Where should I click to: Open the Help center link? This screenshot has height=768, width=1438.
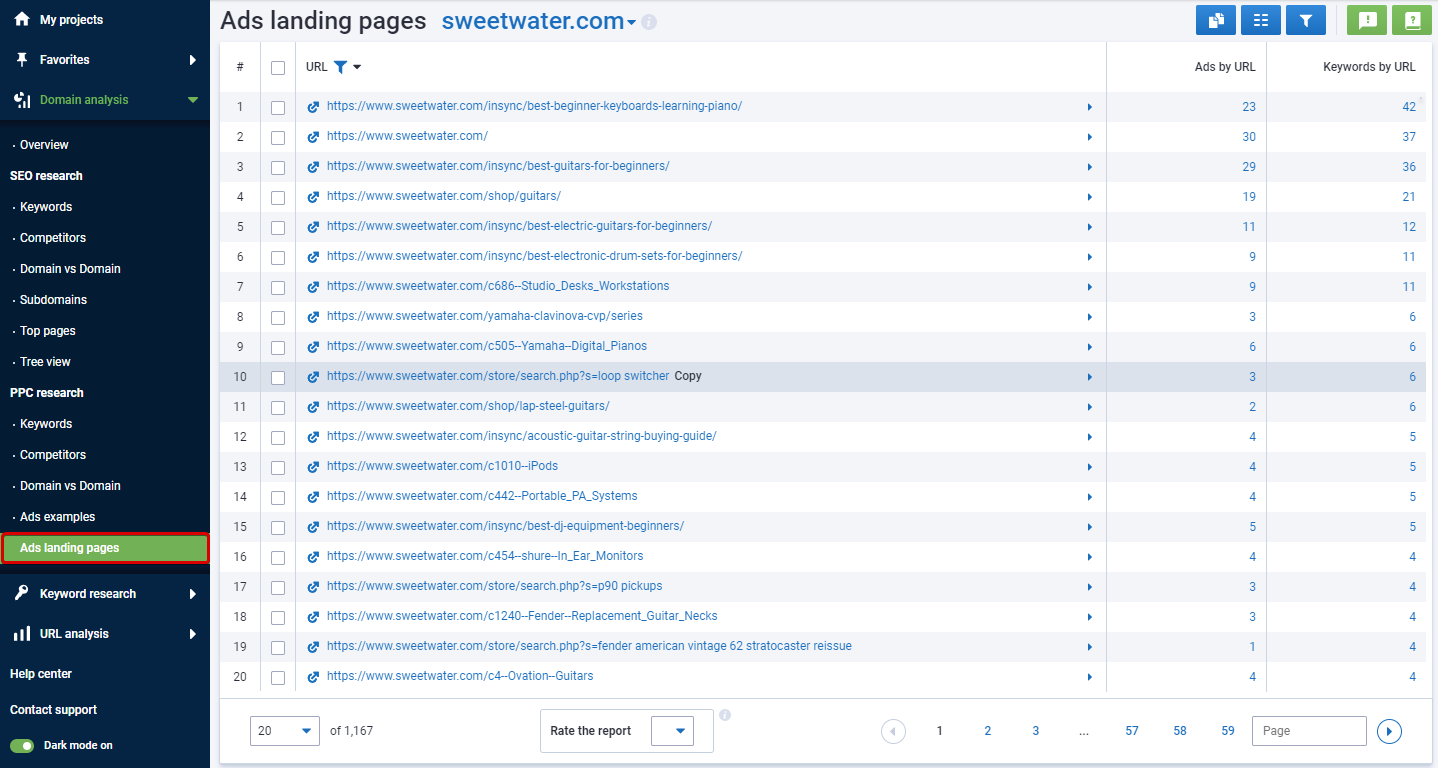[x=41, y=674]
